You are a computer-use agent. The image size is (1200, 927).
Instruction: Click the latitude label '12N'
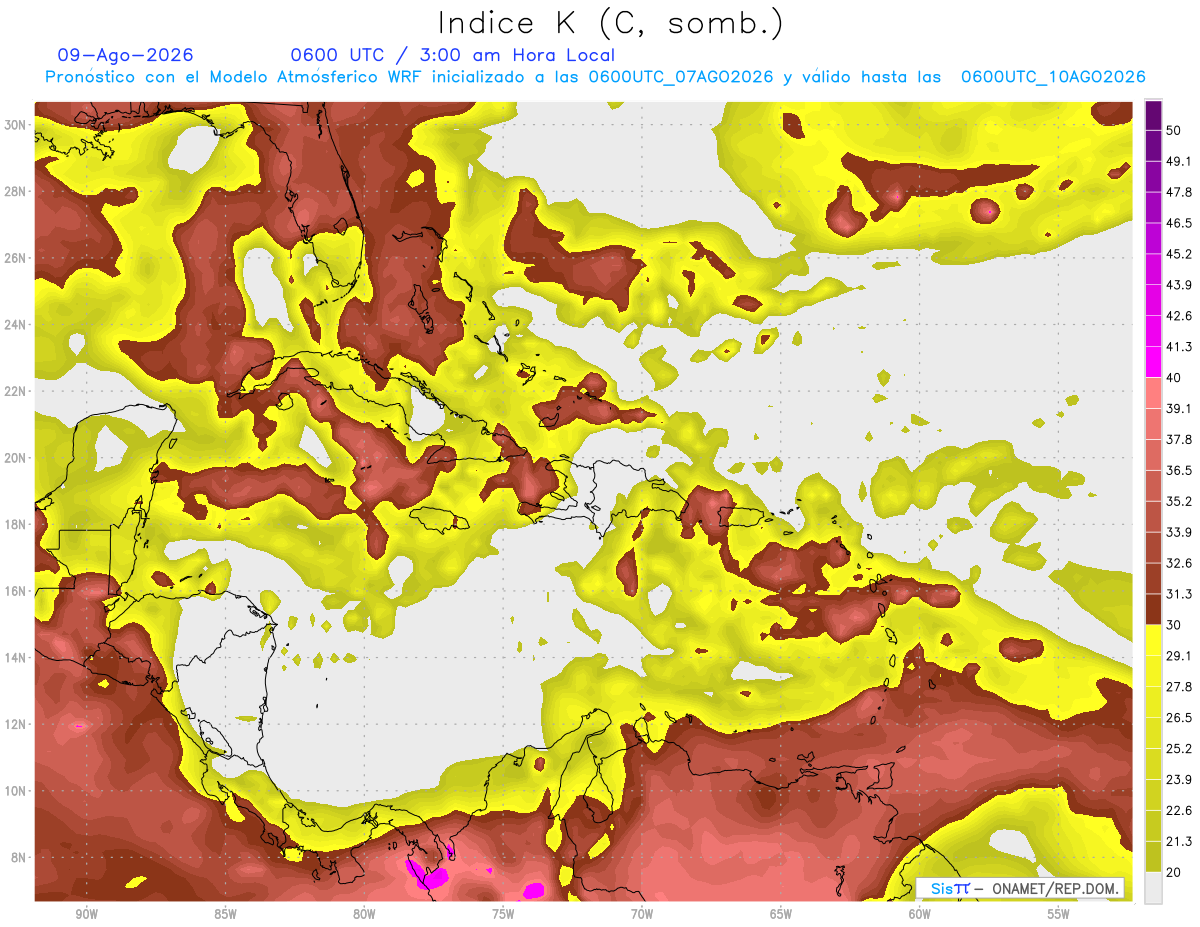coord(16,724)
